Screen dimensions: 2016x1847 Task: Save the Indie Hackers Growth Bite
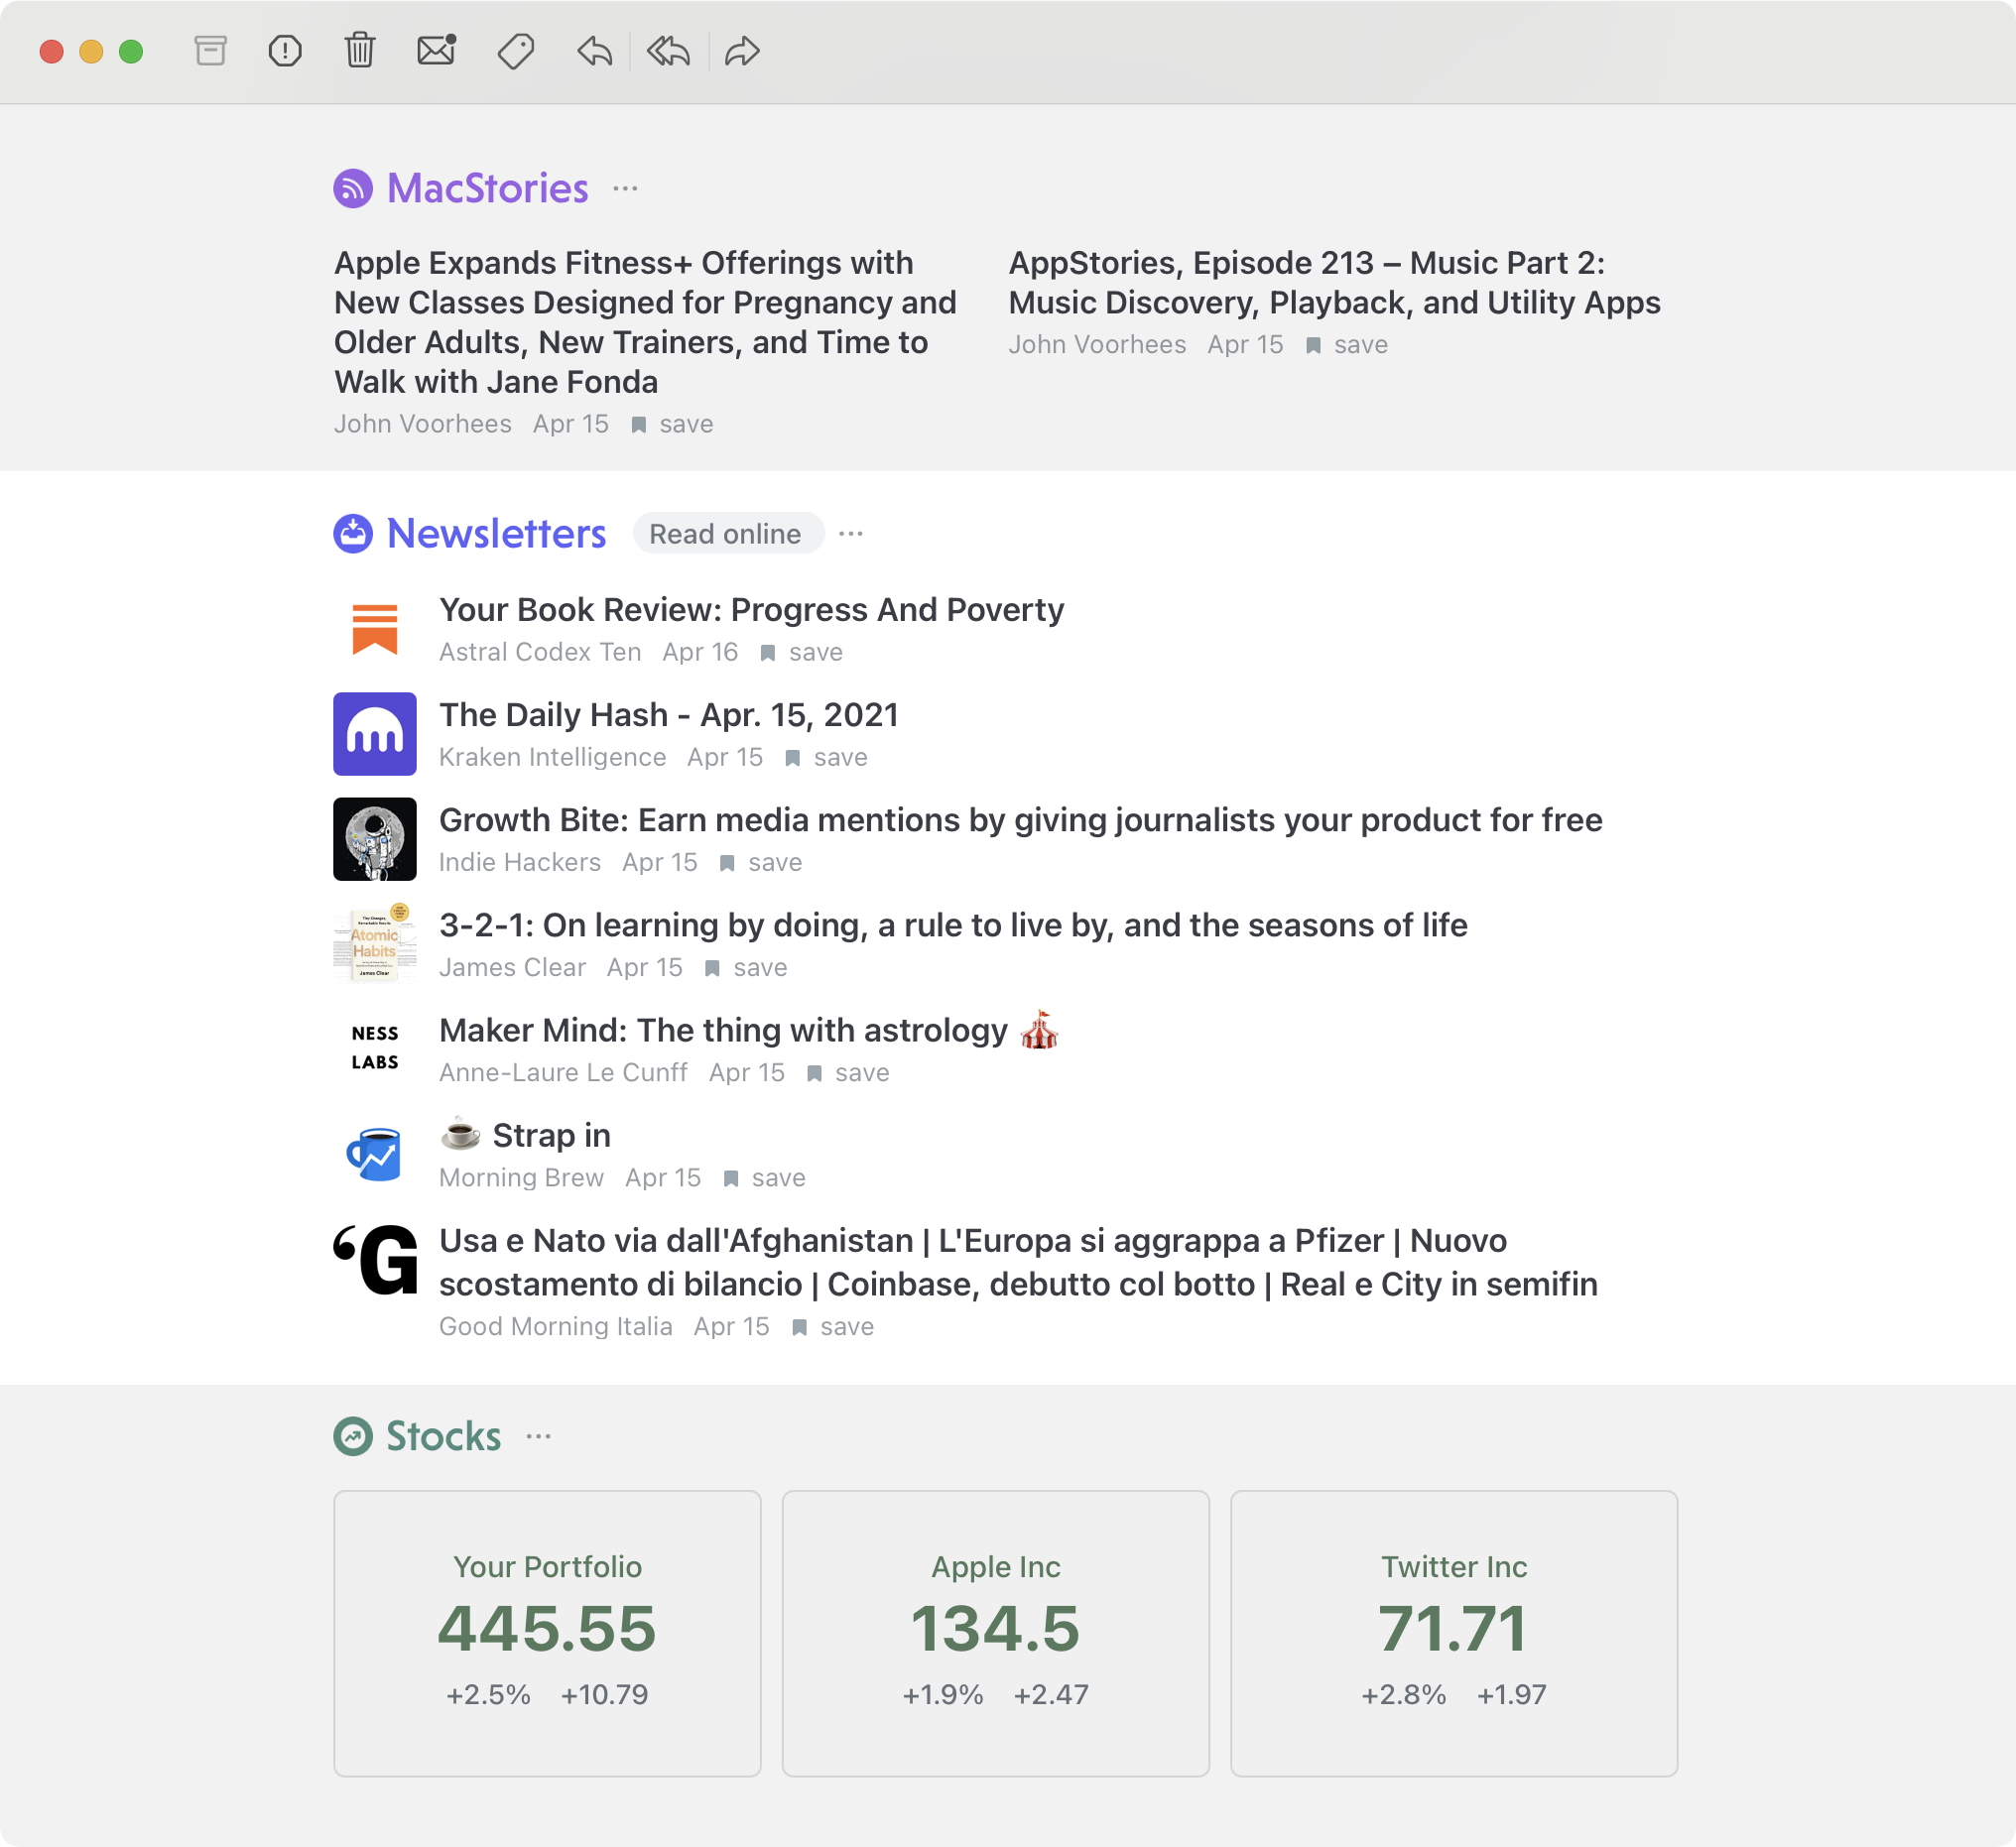pos(761,862)
